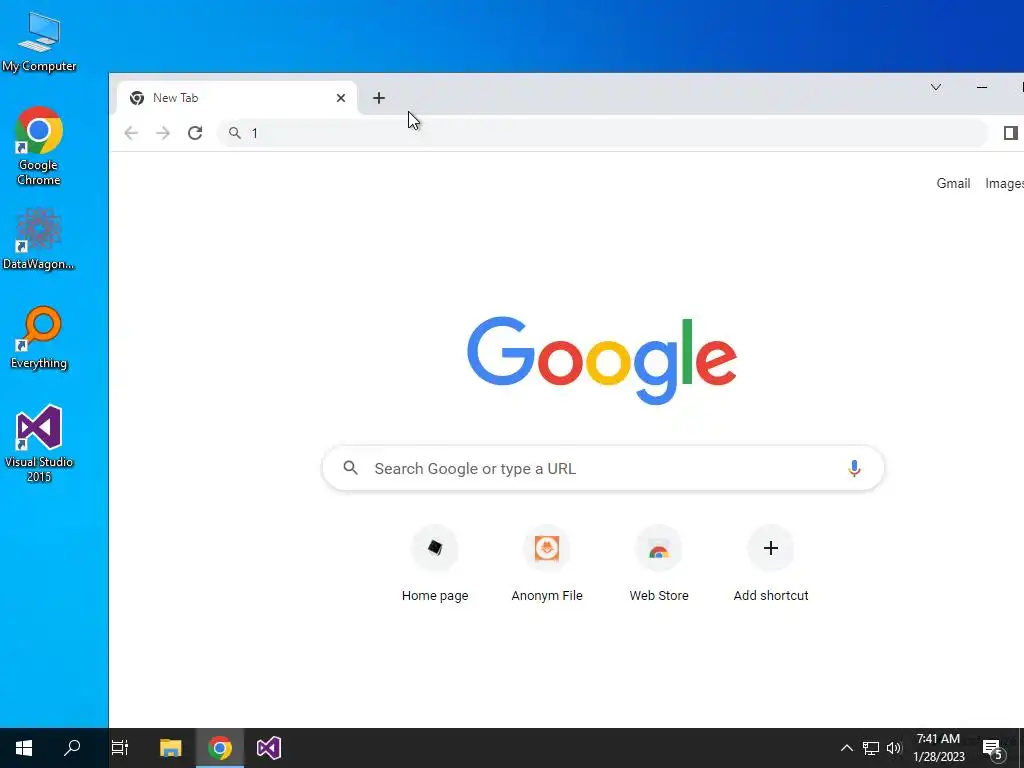Screen dimensions: 1024x768
Task: Open the notification center
Action: click(x=993, y=748)
